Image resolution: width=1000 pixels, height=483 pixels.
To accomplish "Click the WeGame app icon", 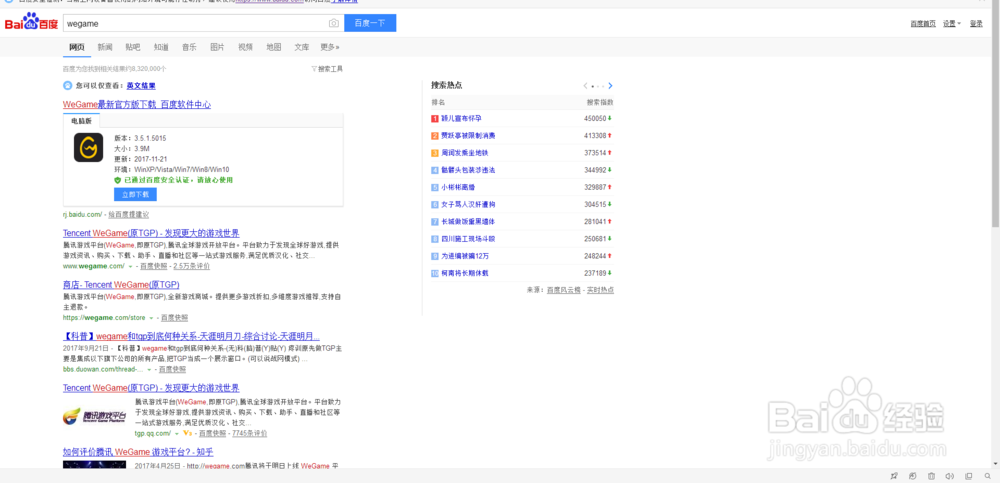I will (x=88, y=147).
